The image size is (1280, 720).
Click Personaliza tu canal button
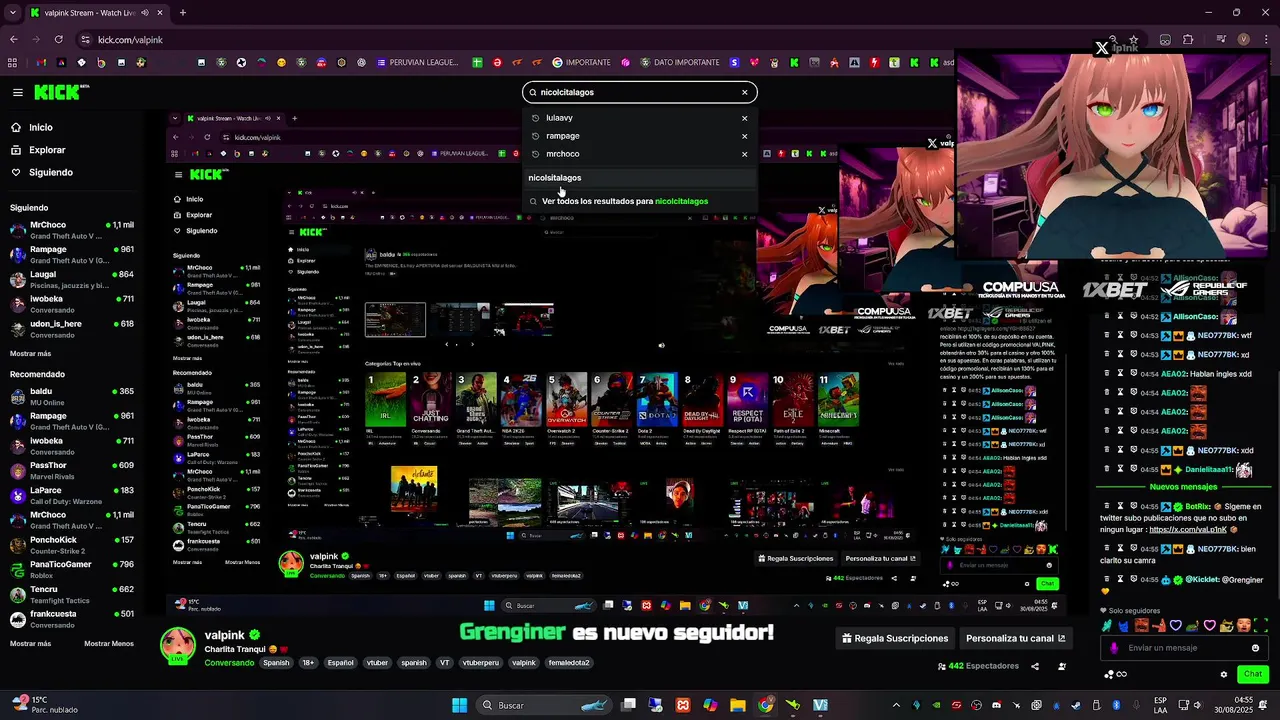[1015, 638]
